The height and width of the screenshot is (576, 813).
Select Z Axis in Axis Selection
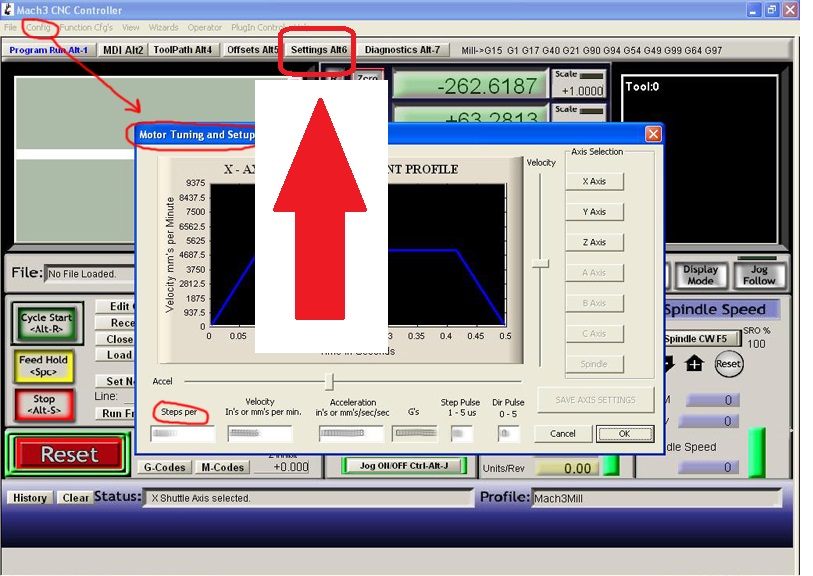tap(594, 242)
